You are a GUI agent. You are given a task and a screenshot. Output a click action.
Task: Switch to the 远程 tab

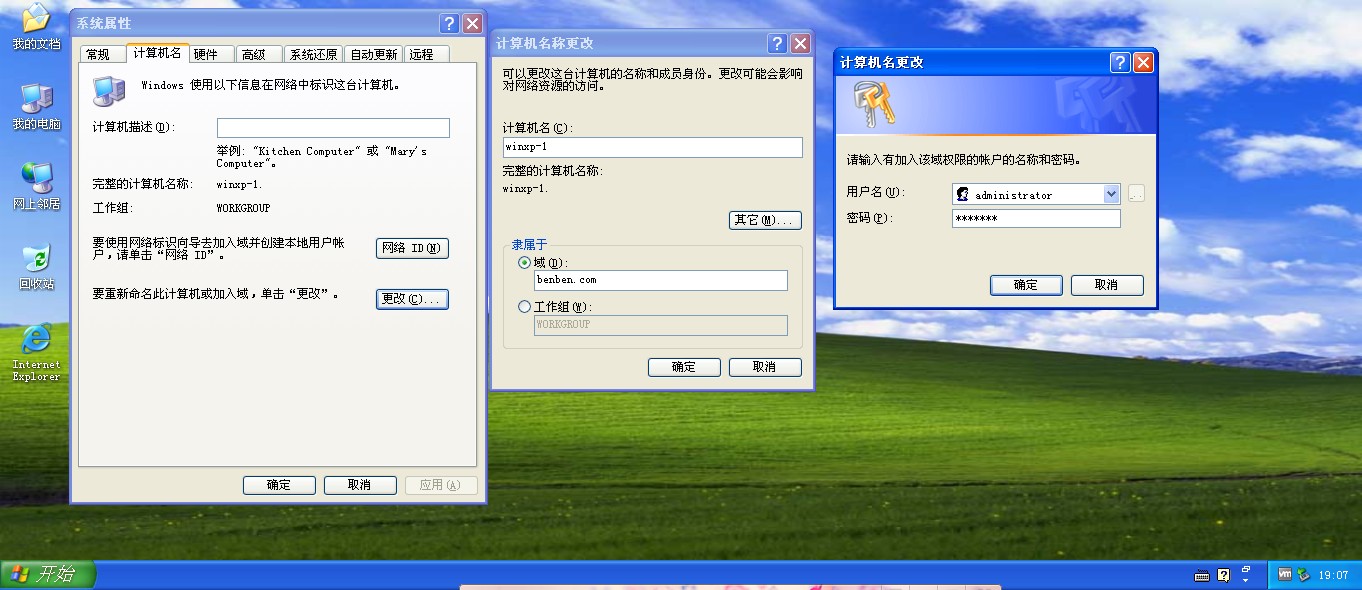click(427, 54)
